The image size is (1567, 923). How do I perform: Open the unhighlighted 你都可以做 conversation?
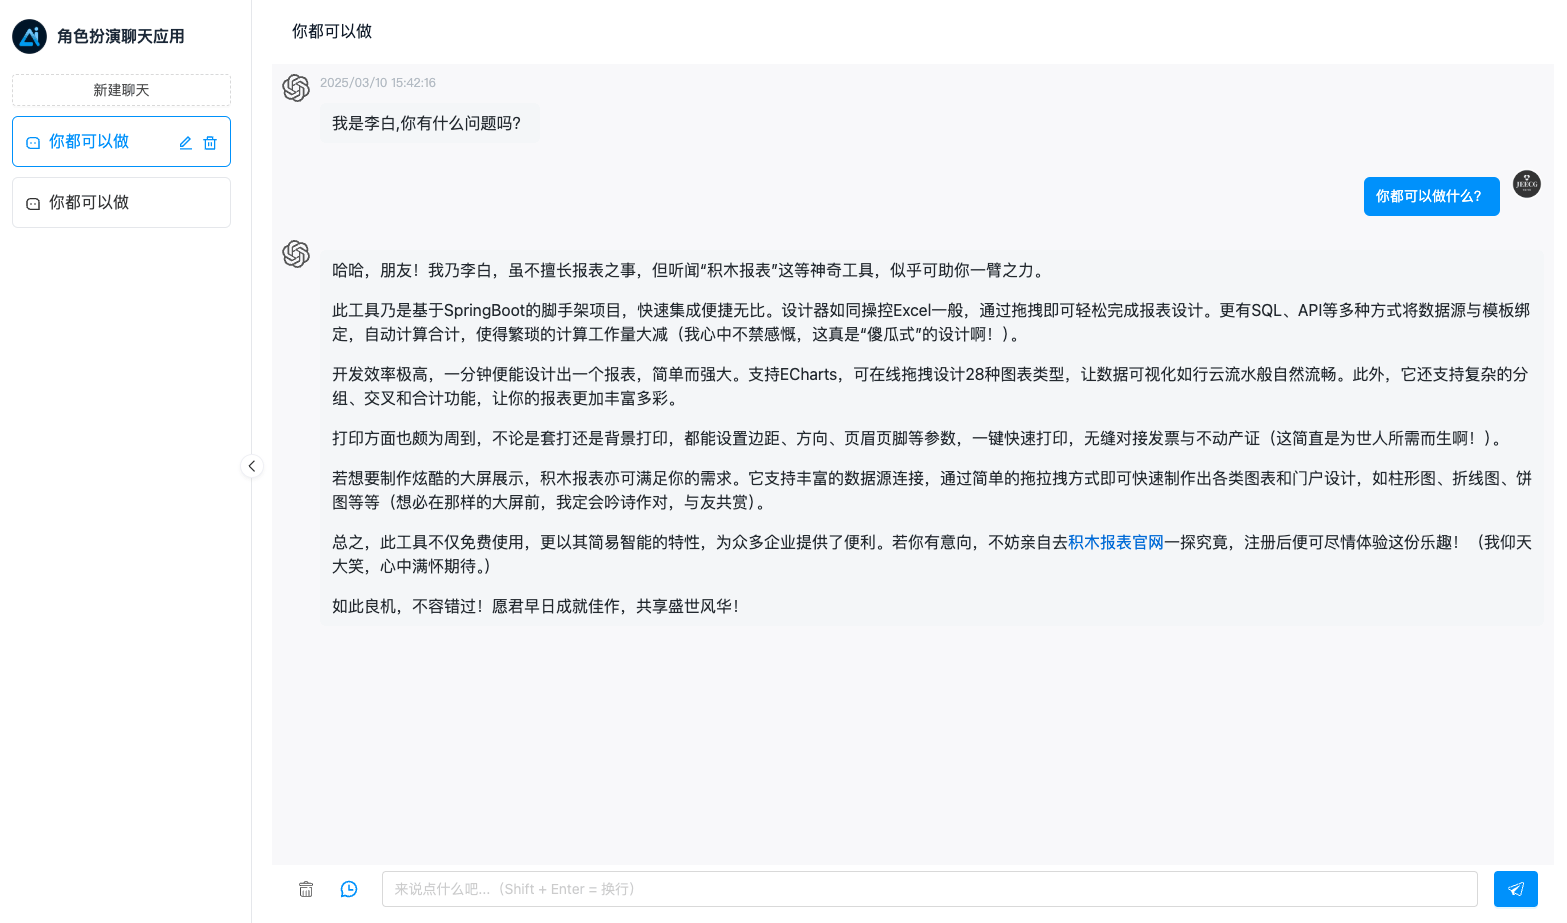click(121, 203)
